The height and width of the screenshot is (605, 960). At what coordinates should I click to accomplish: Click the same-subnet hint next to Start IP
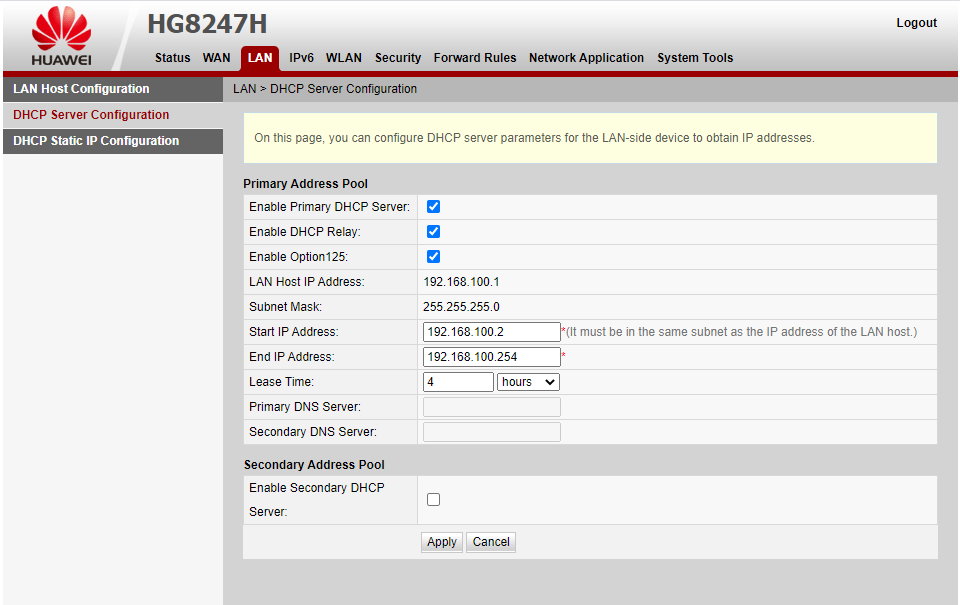(741, 332)
